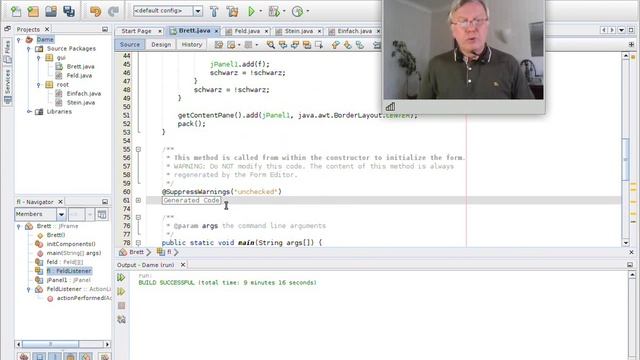Switch to the Feld.java tab

[x=247, y=31]
